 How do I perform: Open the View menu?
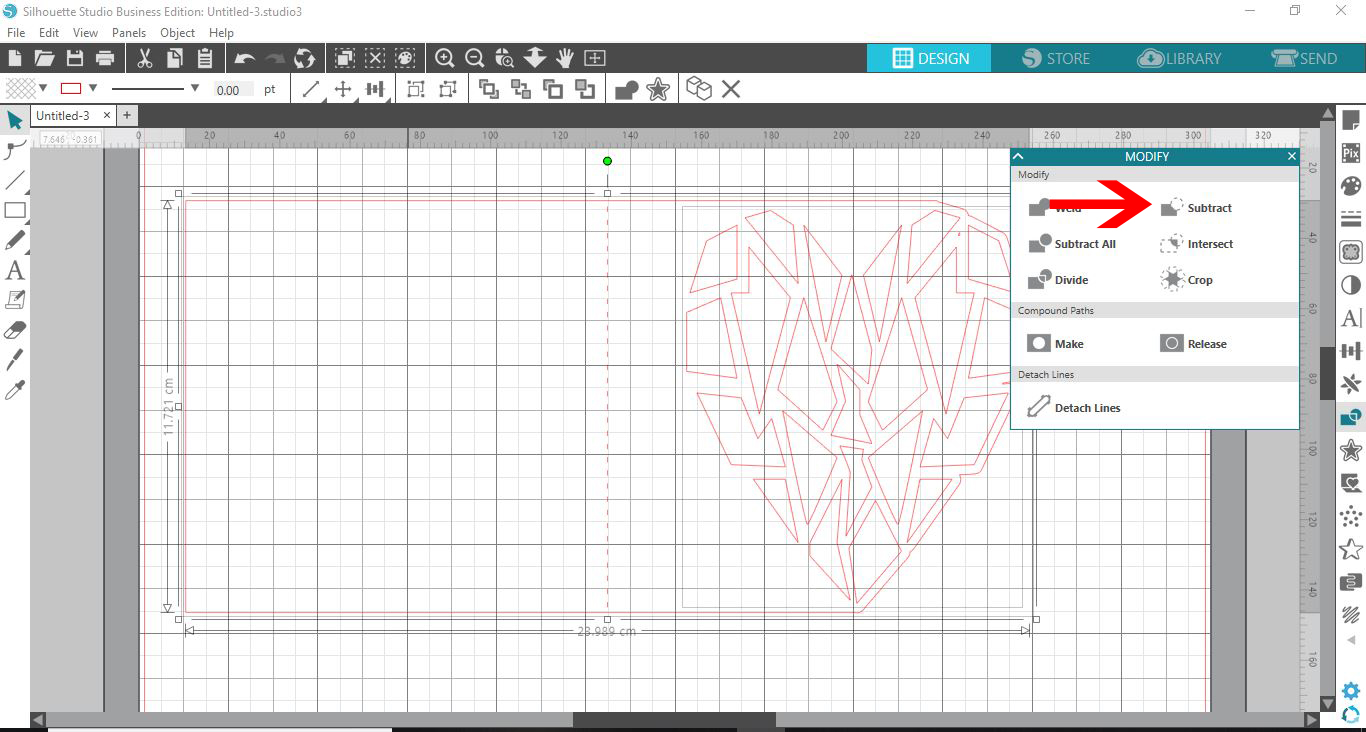pos(85,33)
